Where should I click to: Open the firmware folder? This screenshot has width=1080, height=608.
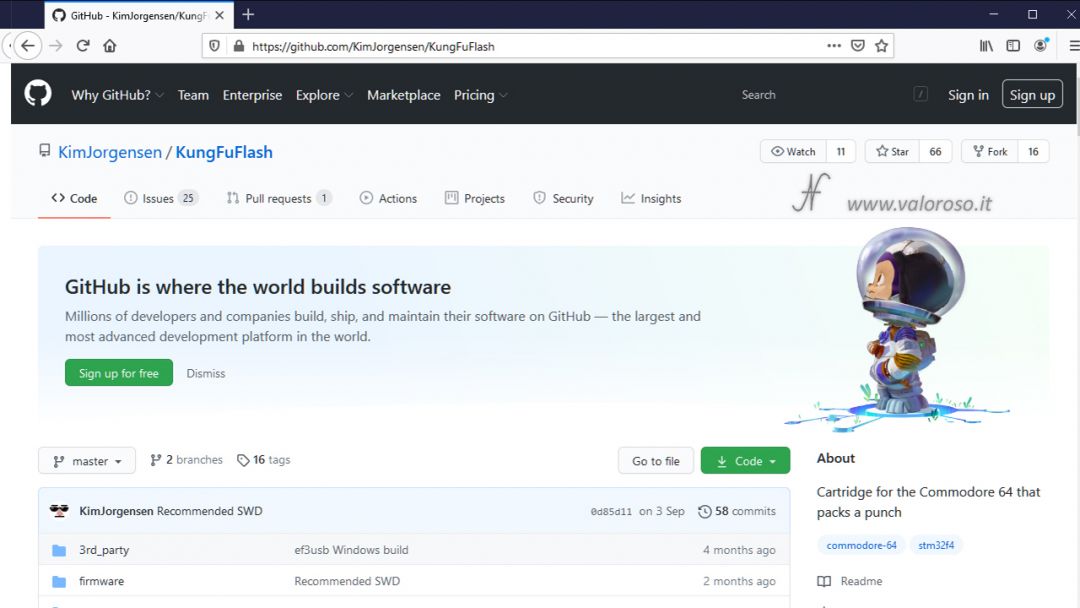[101, 581]
